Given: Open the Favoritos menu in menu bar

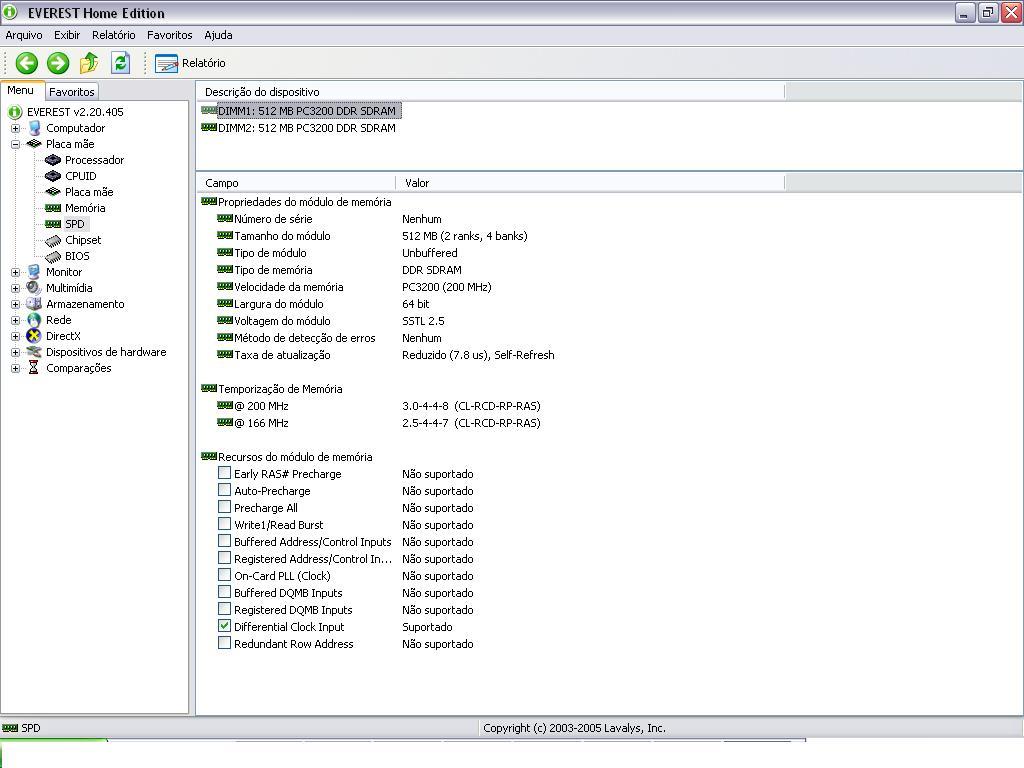Looking at the screenshot, I should point(170,35).
